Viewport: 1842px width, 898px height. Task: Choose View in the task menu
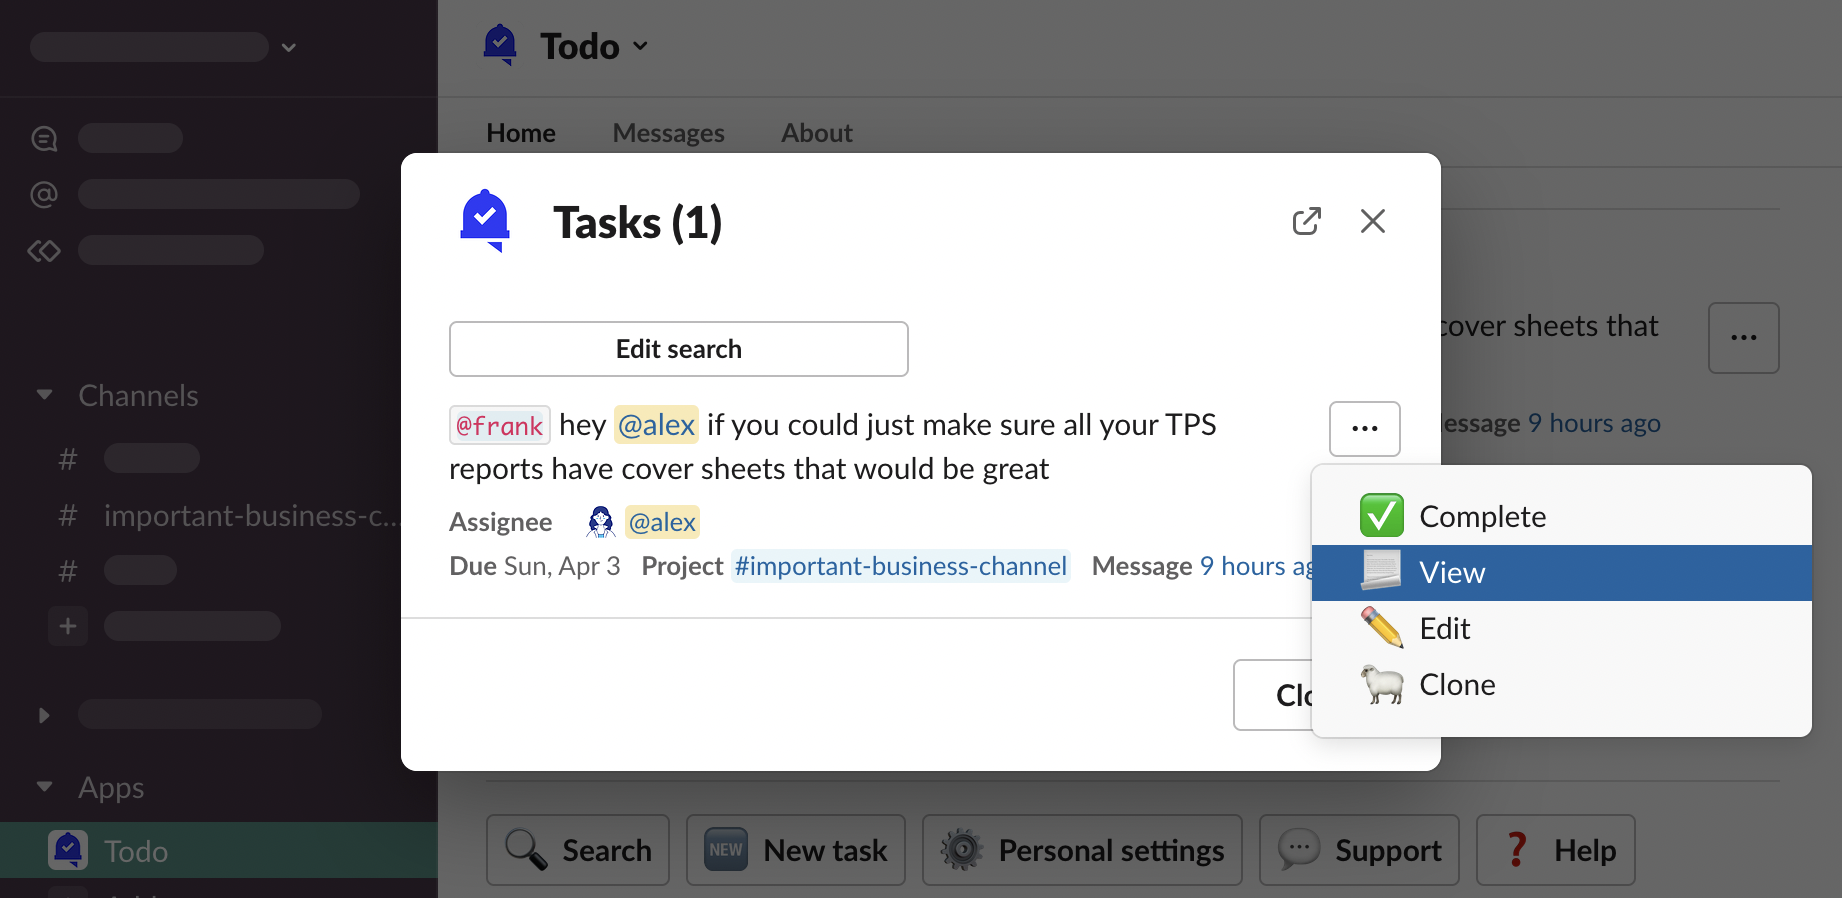(1452, 573)
